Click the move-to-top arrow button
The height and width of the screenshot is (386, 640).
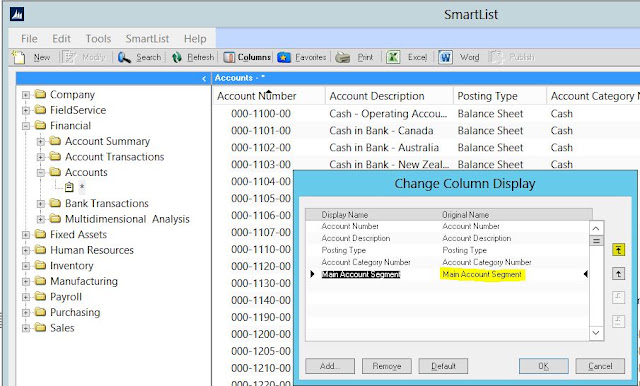pos(618,250)
